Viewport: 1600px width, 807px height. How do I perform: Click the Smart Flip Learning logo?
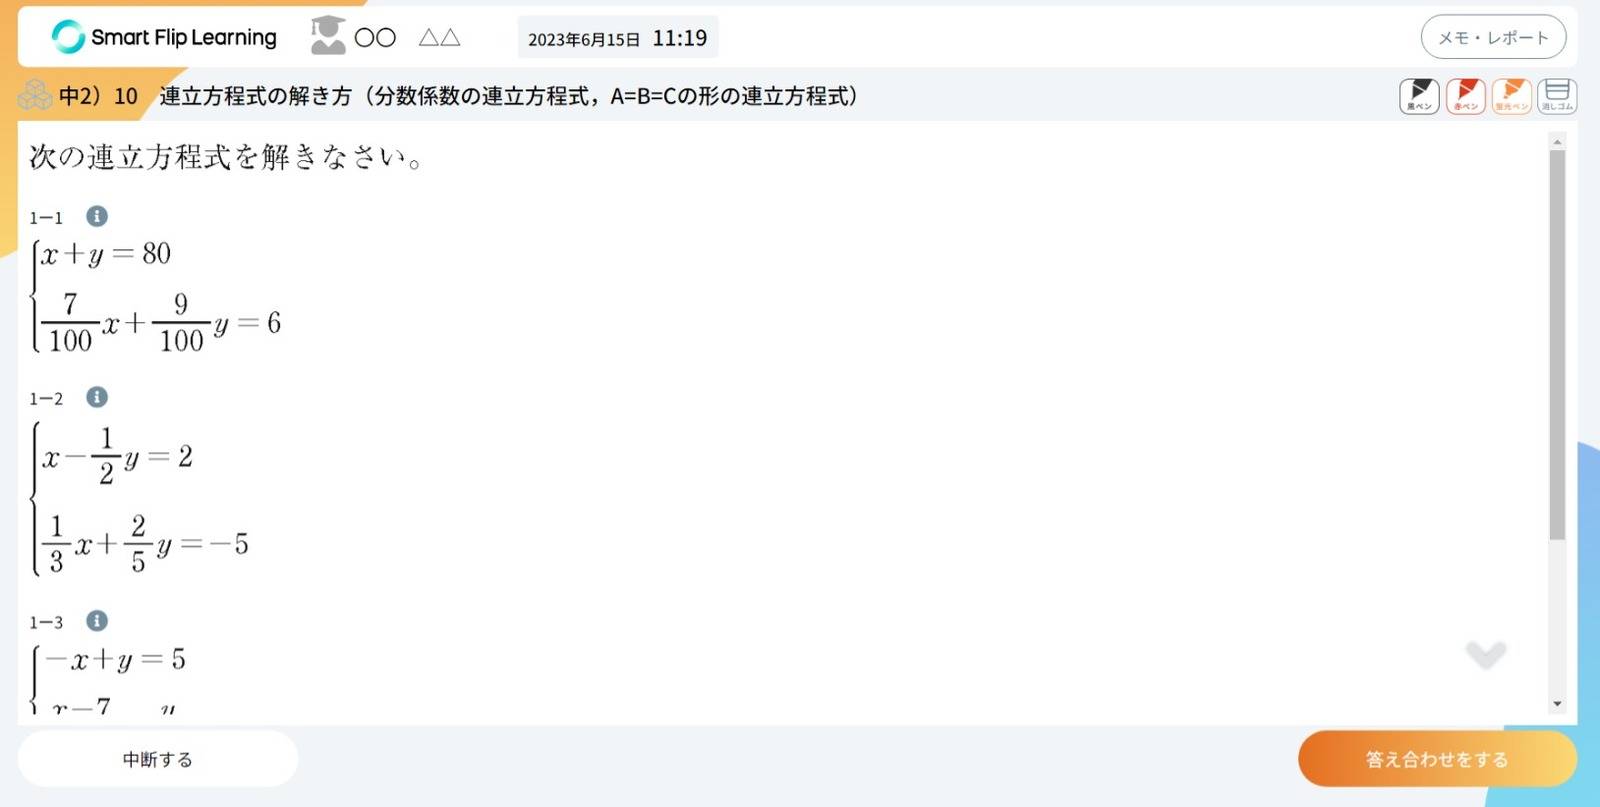tap(164, 37)
